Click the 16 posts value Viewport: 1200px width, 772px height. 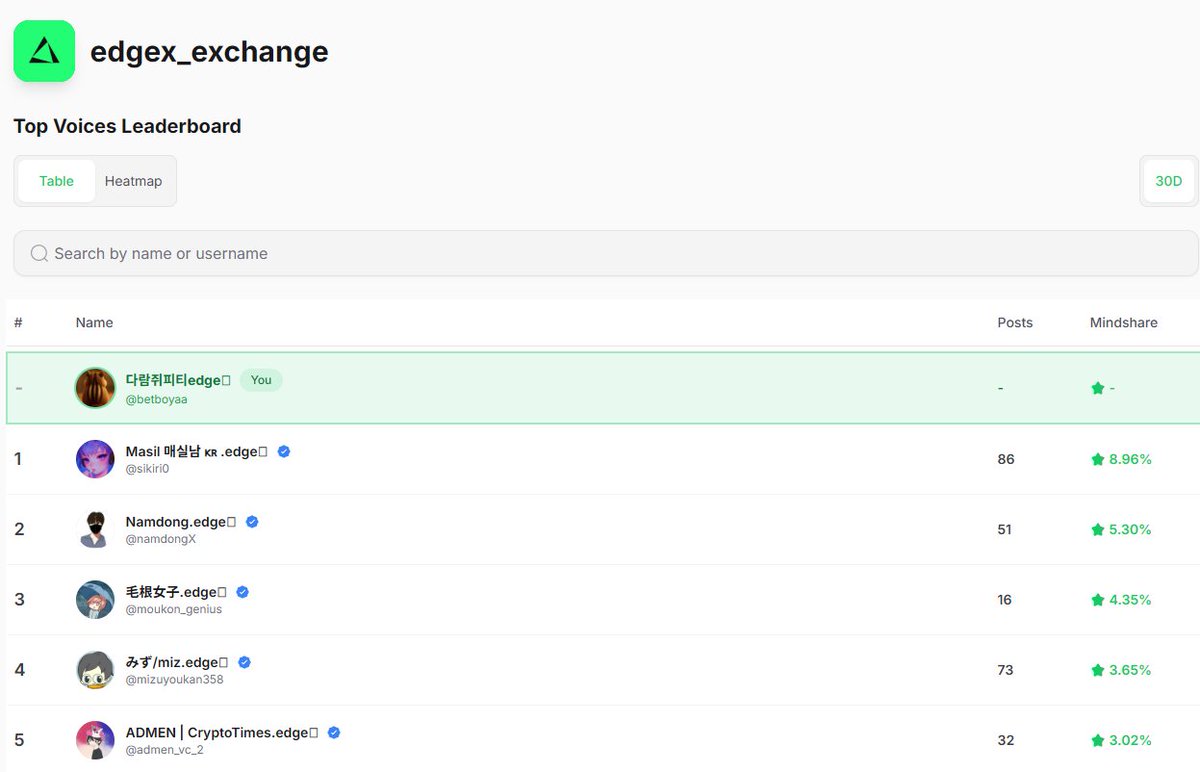[x=1005, y=600]
